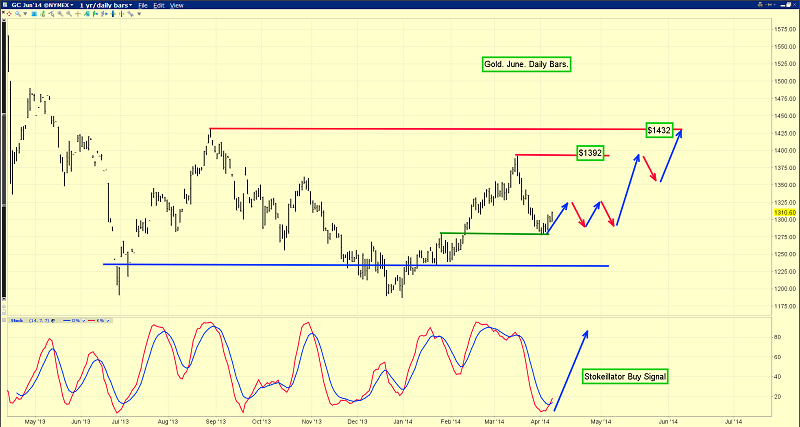Click the small x close icon in toolbar corner
Screen dimensions: 800x427
[3, 12]
